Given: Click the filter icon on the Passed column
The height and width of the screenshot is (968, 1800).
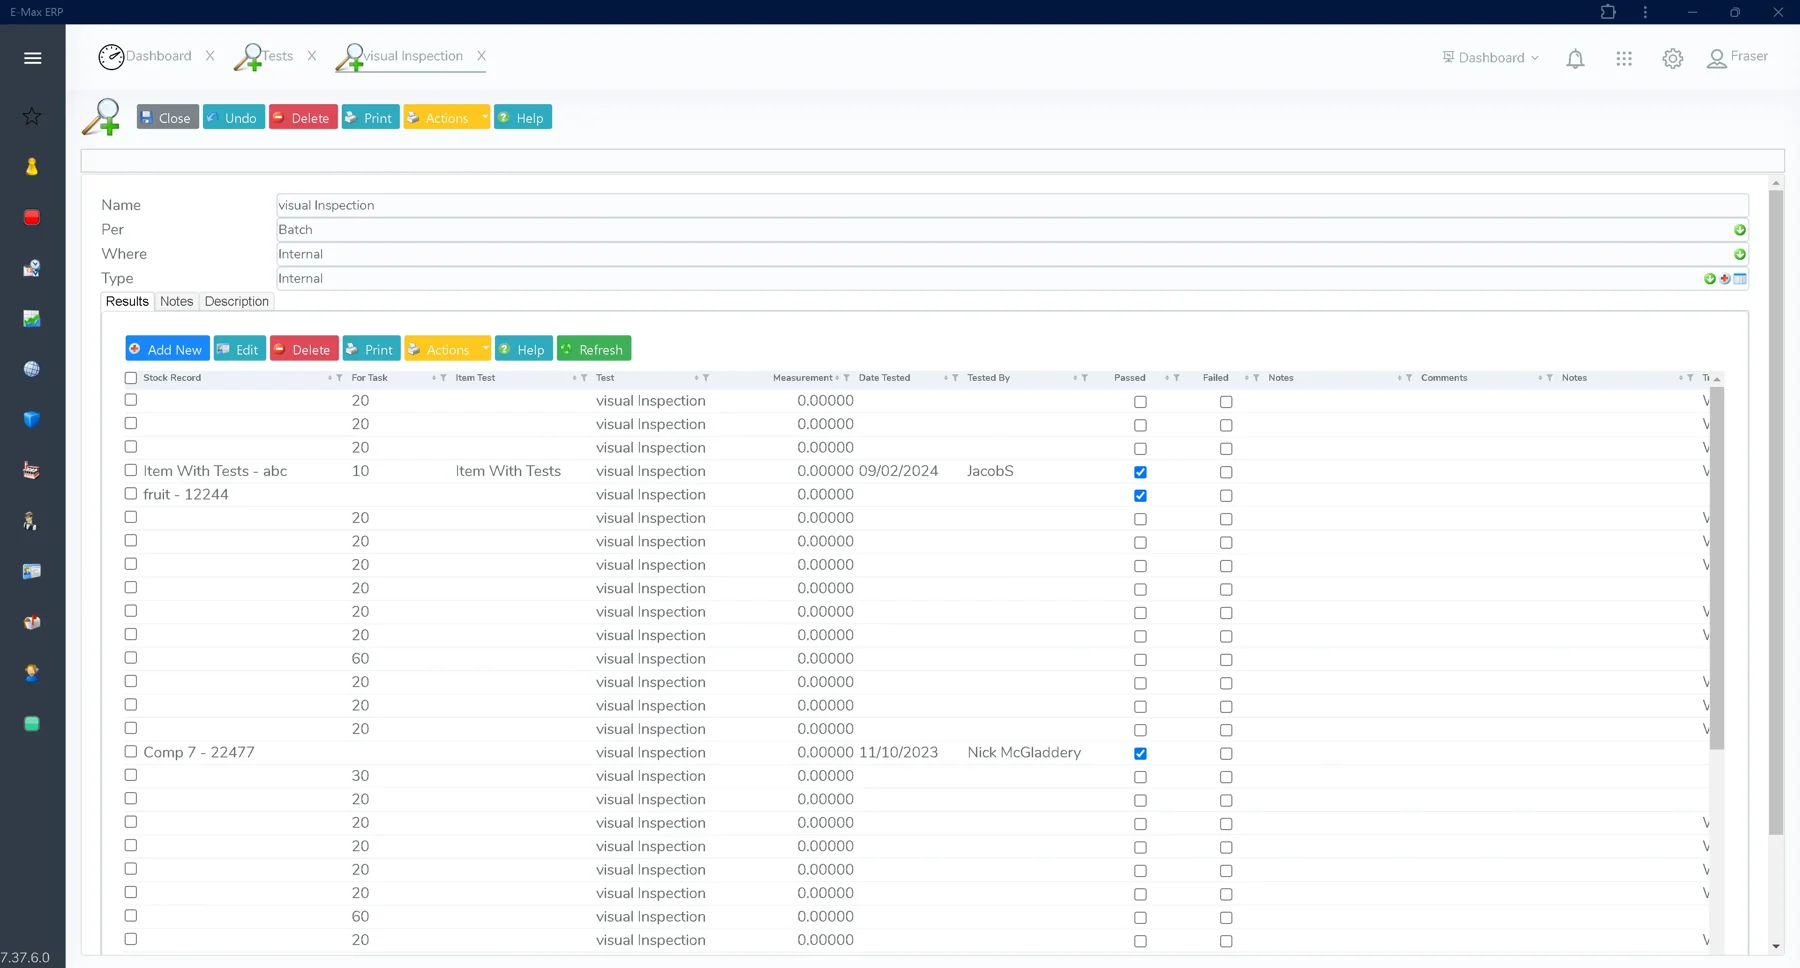Looking at the screenshot, I should pos(1177,378).
